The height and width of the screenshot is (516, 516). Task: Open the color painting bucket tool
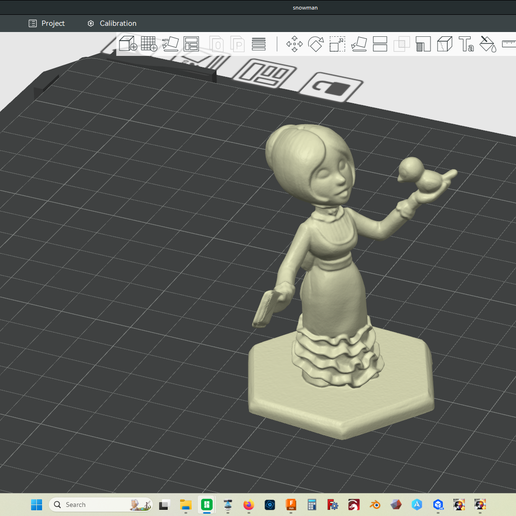pos(488,44)
